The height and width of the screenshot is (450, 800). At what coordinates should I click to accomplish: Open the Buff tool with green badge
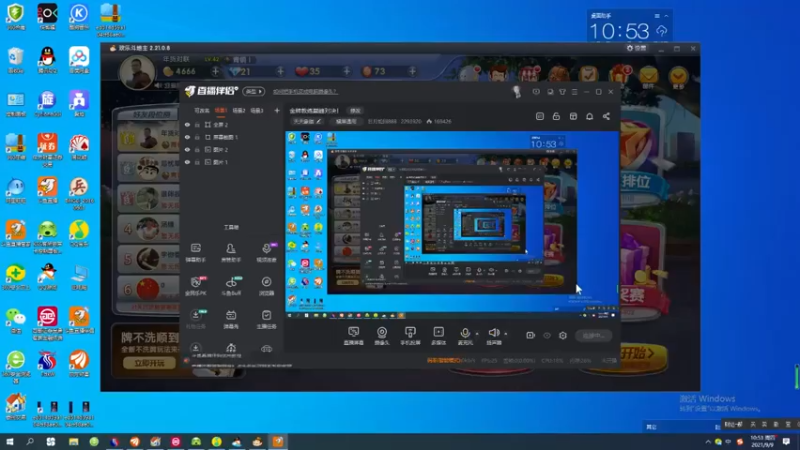(231, 286)
